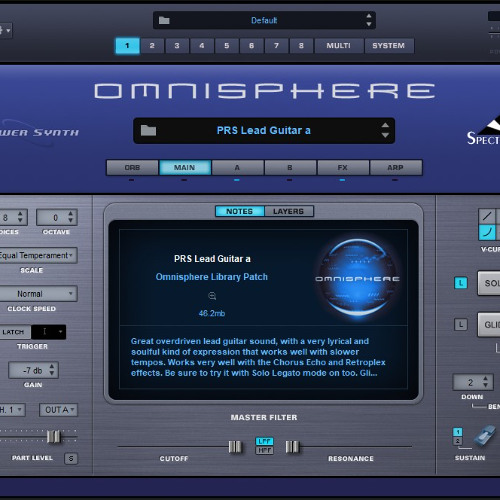Open the PRS Lead Guitar patch folder icon
The height and width of the screenshot is (500, 500).
[148, 130]
